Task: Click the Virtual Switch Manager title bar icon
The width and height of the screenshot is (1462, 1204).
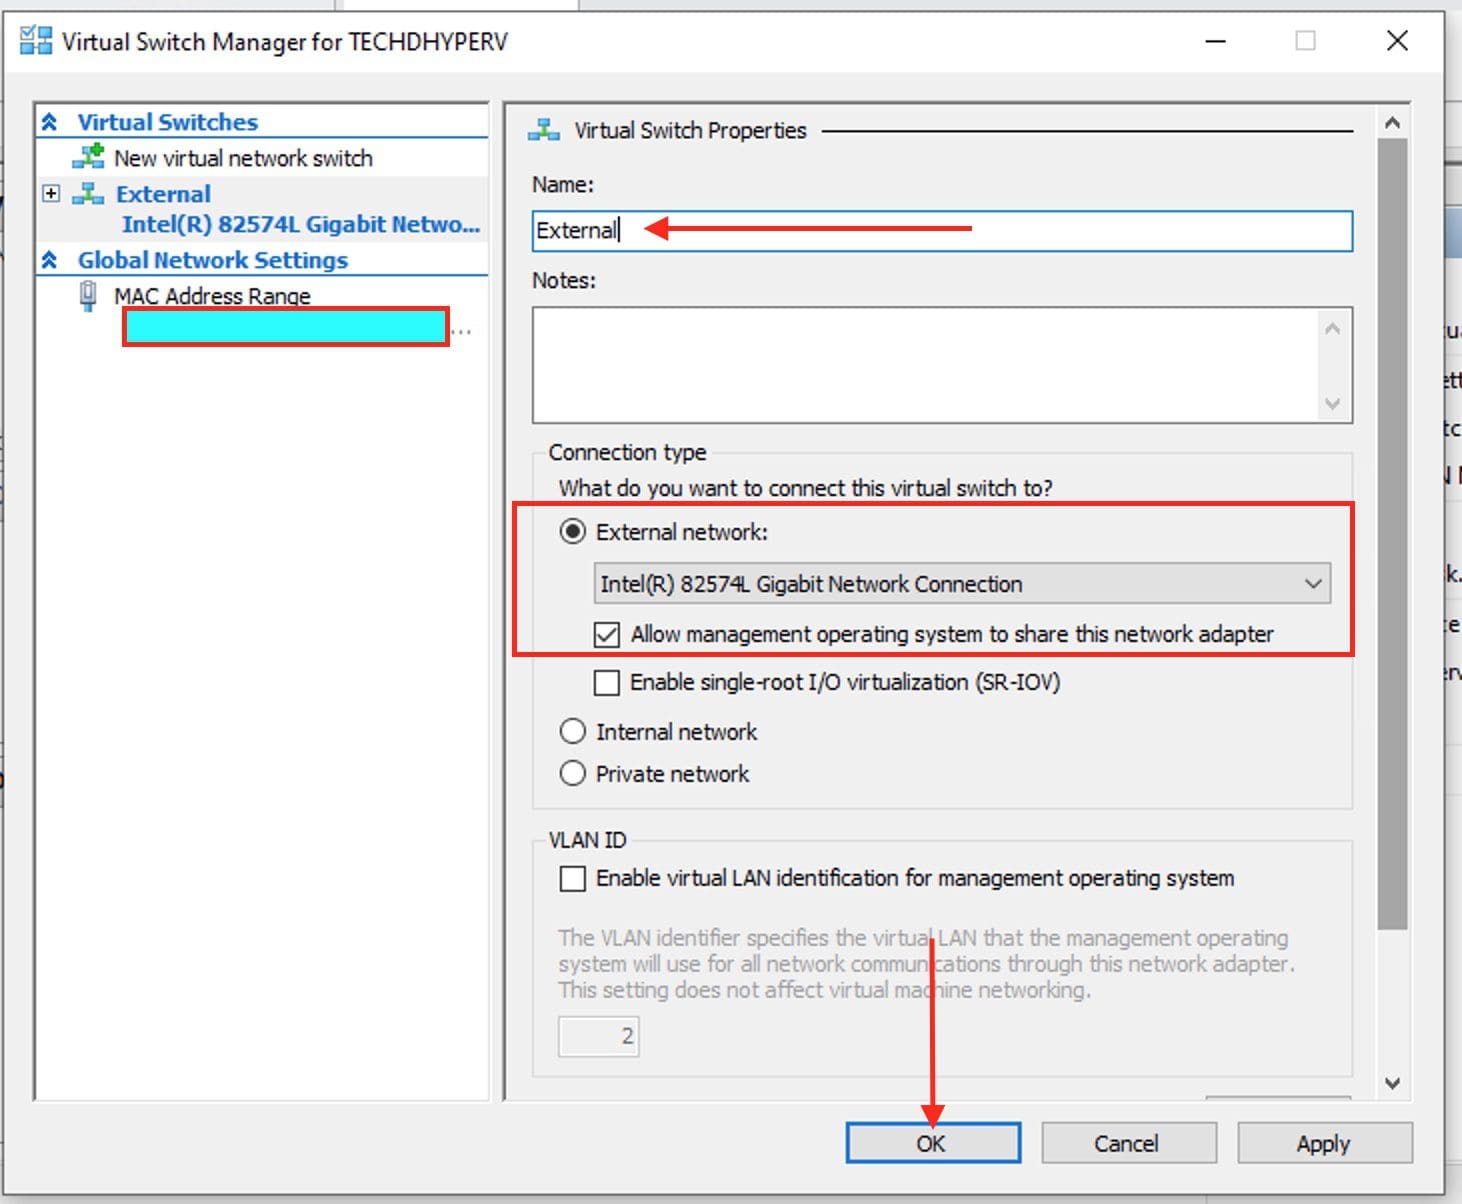Action: coord(35,41)
